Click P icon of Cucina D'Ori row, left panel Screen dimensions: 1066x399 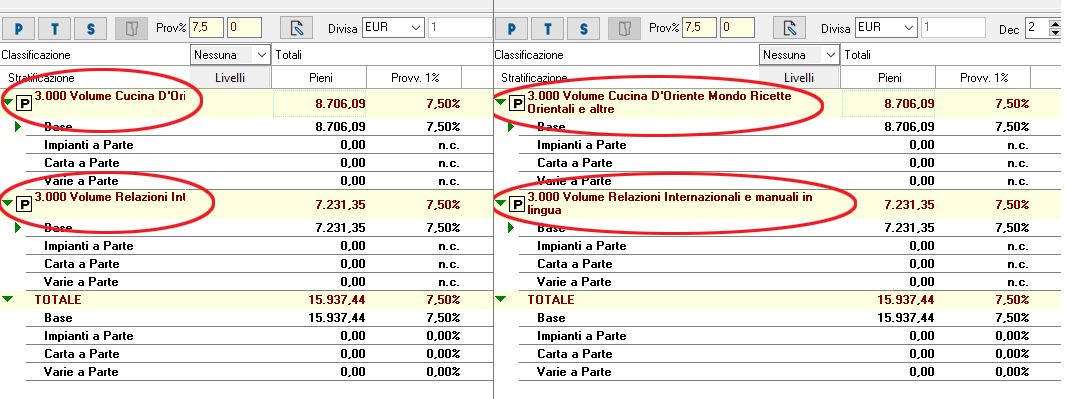coord(24,104)
